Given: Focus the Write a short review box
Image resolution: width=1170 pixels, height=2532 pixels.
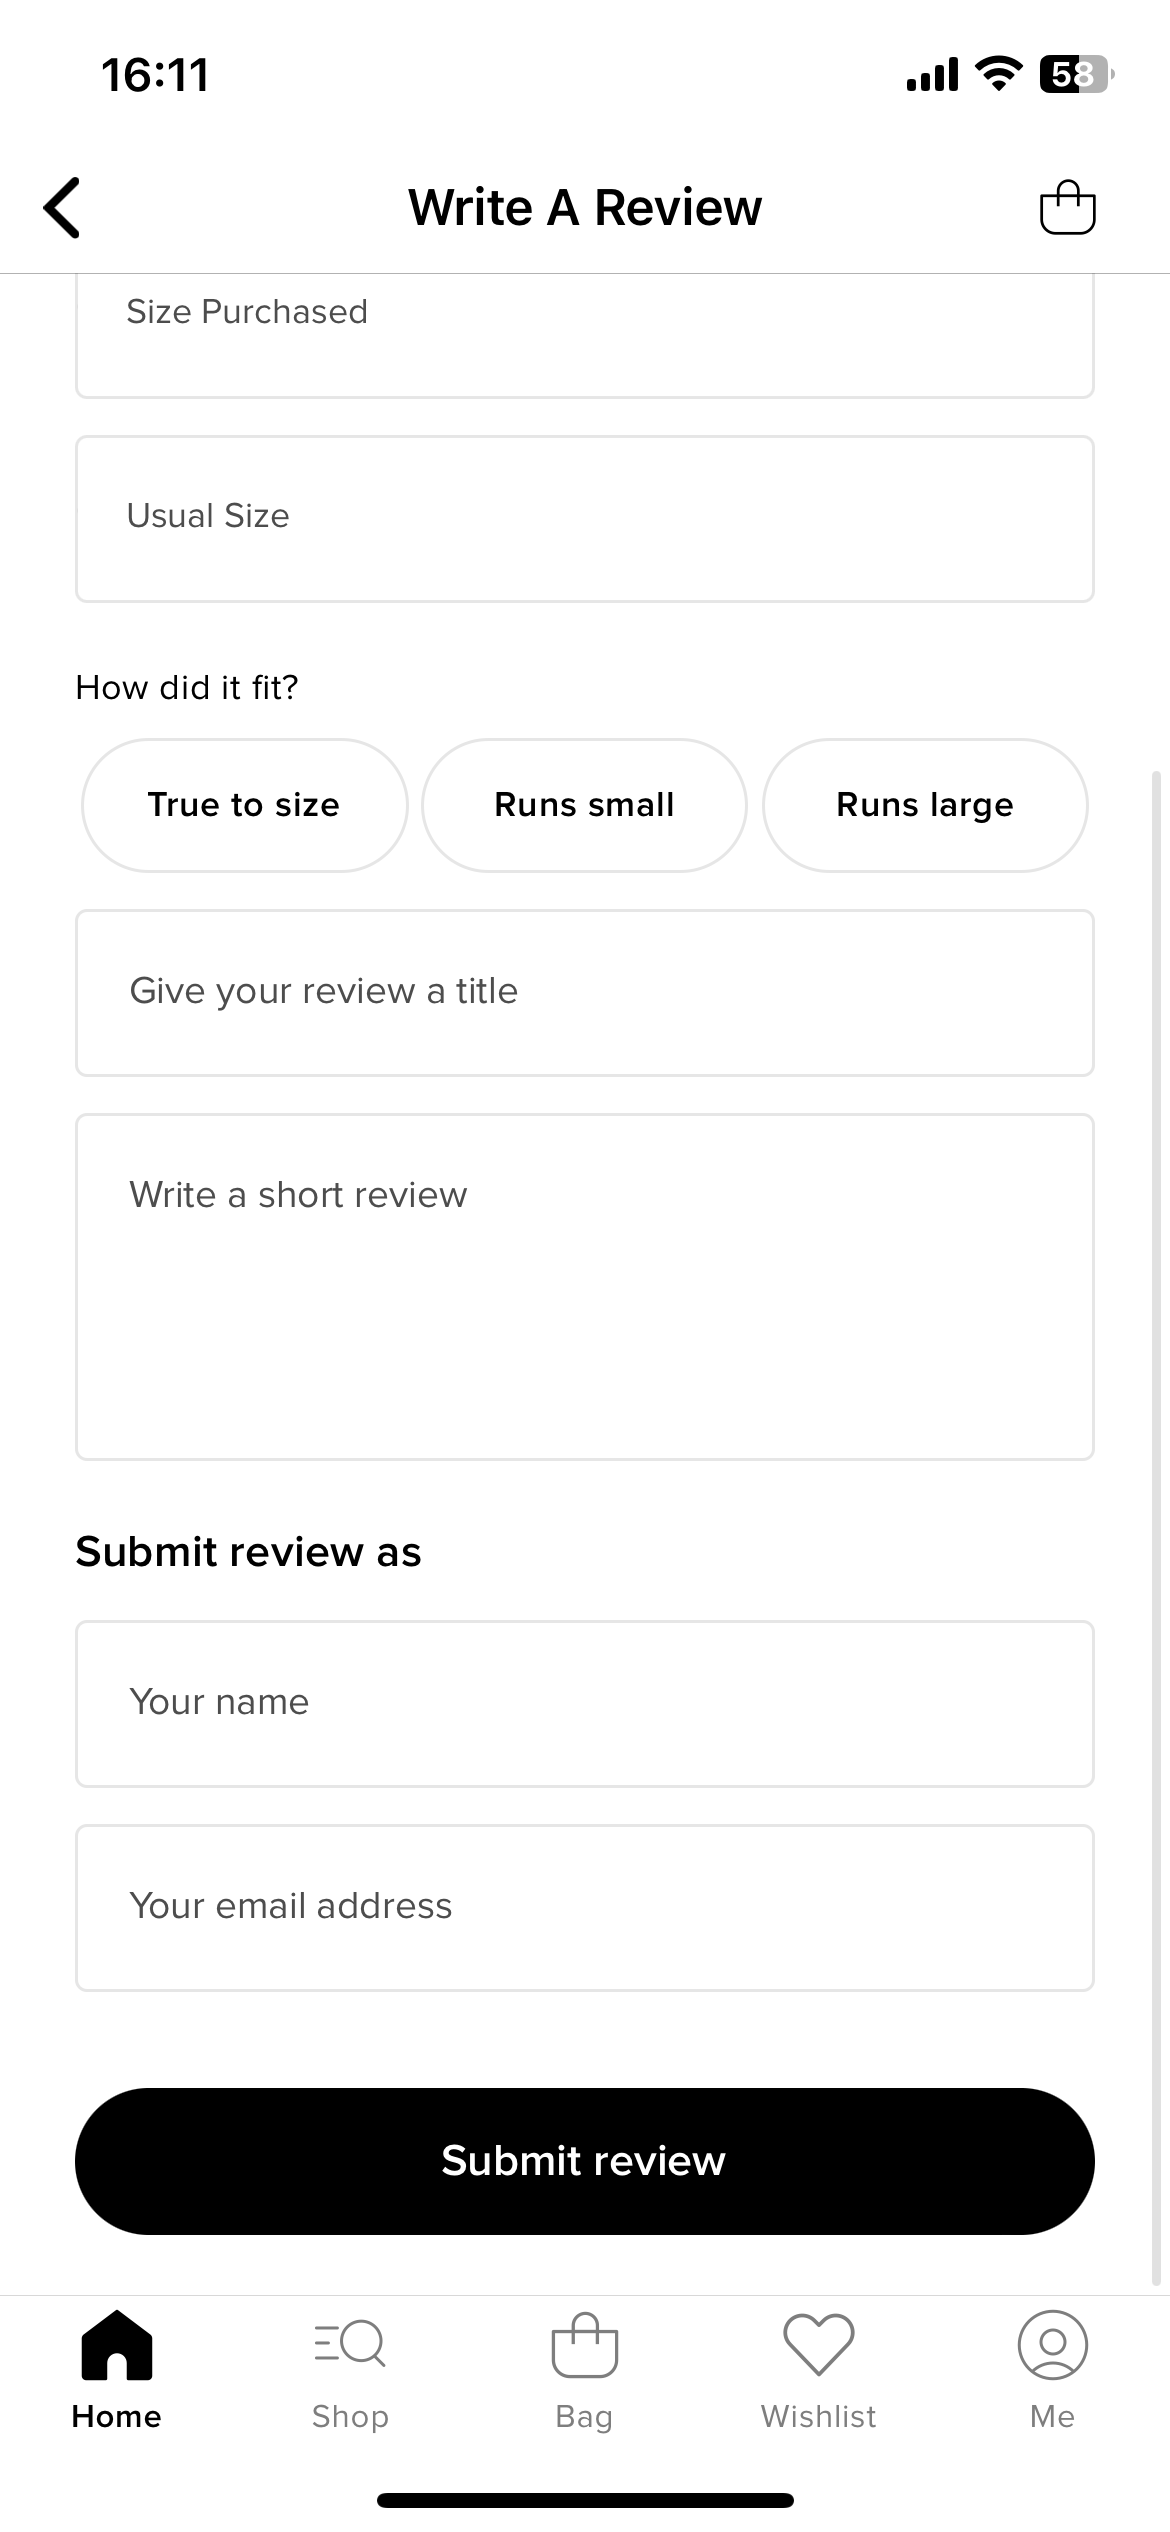Looking at the screenshot, I should [585, 1287].
